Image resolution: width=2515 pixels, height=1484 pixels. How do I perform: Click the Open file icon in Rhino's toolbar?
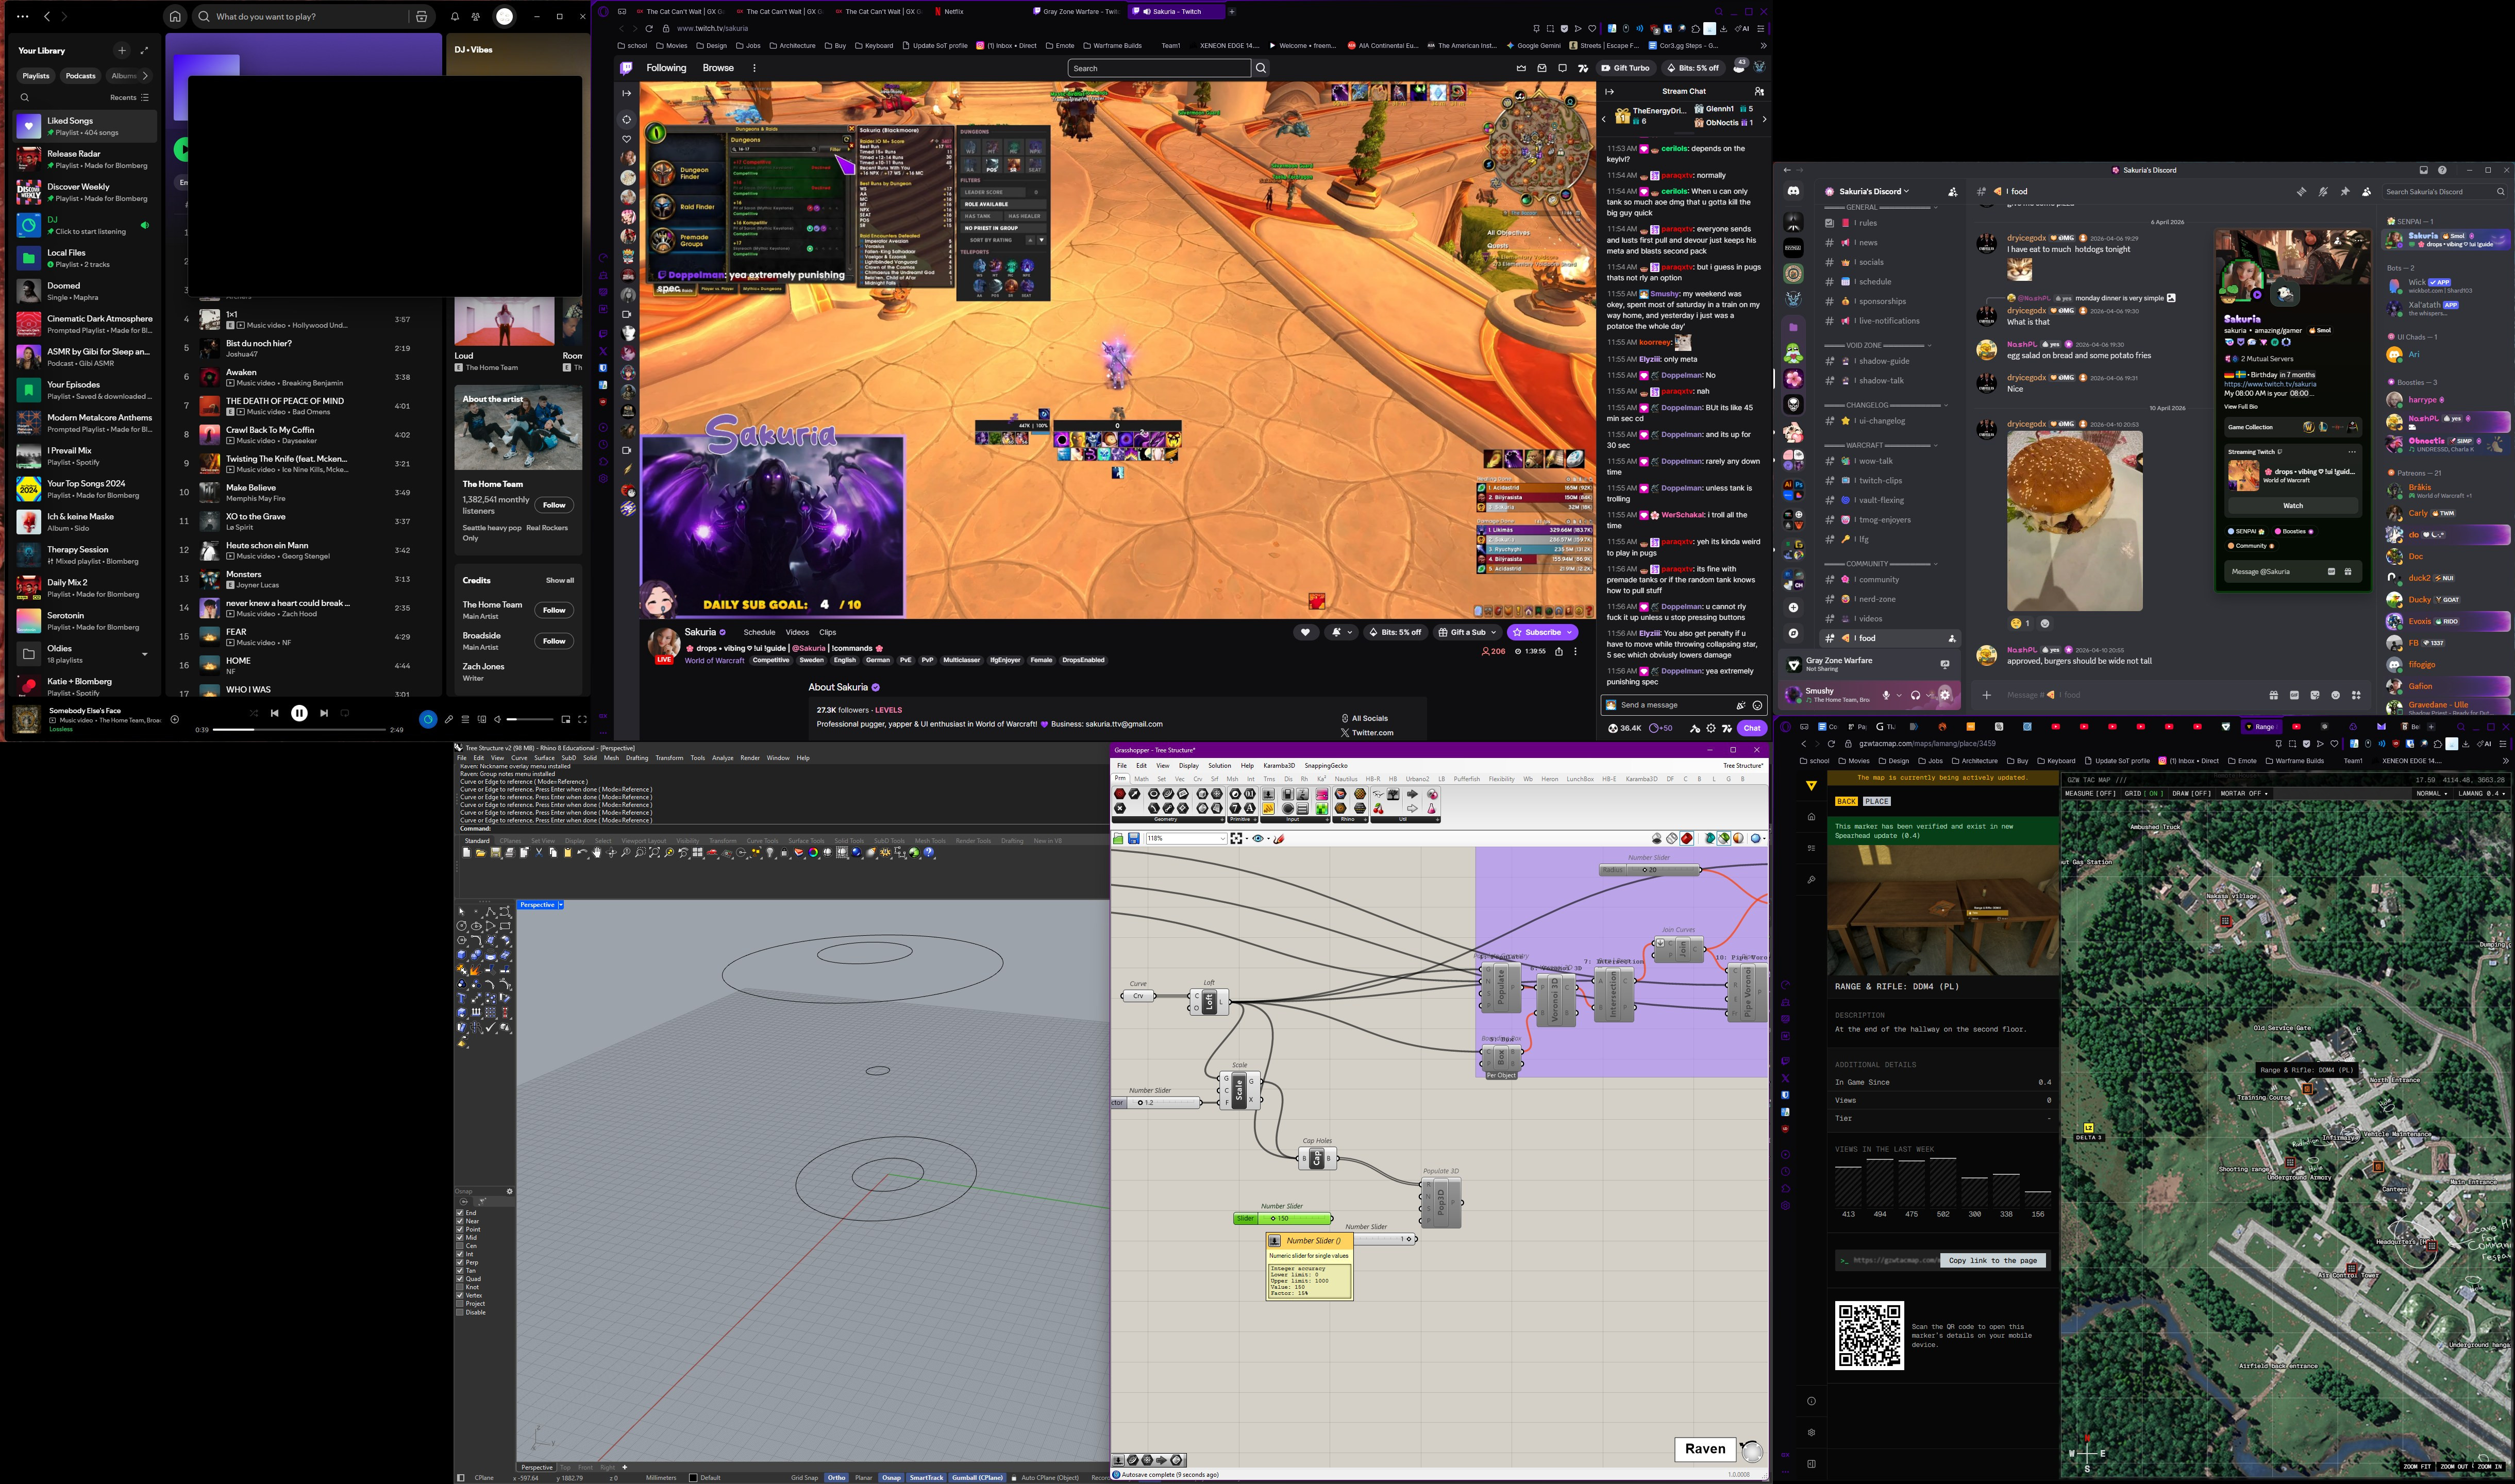[480, 853]
